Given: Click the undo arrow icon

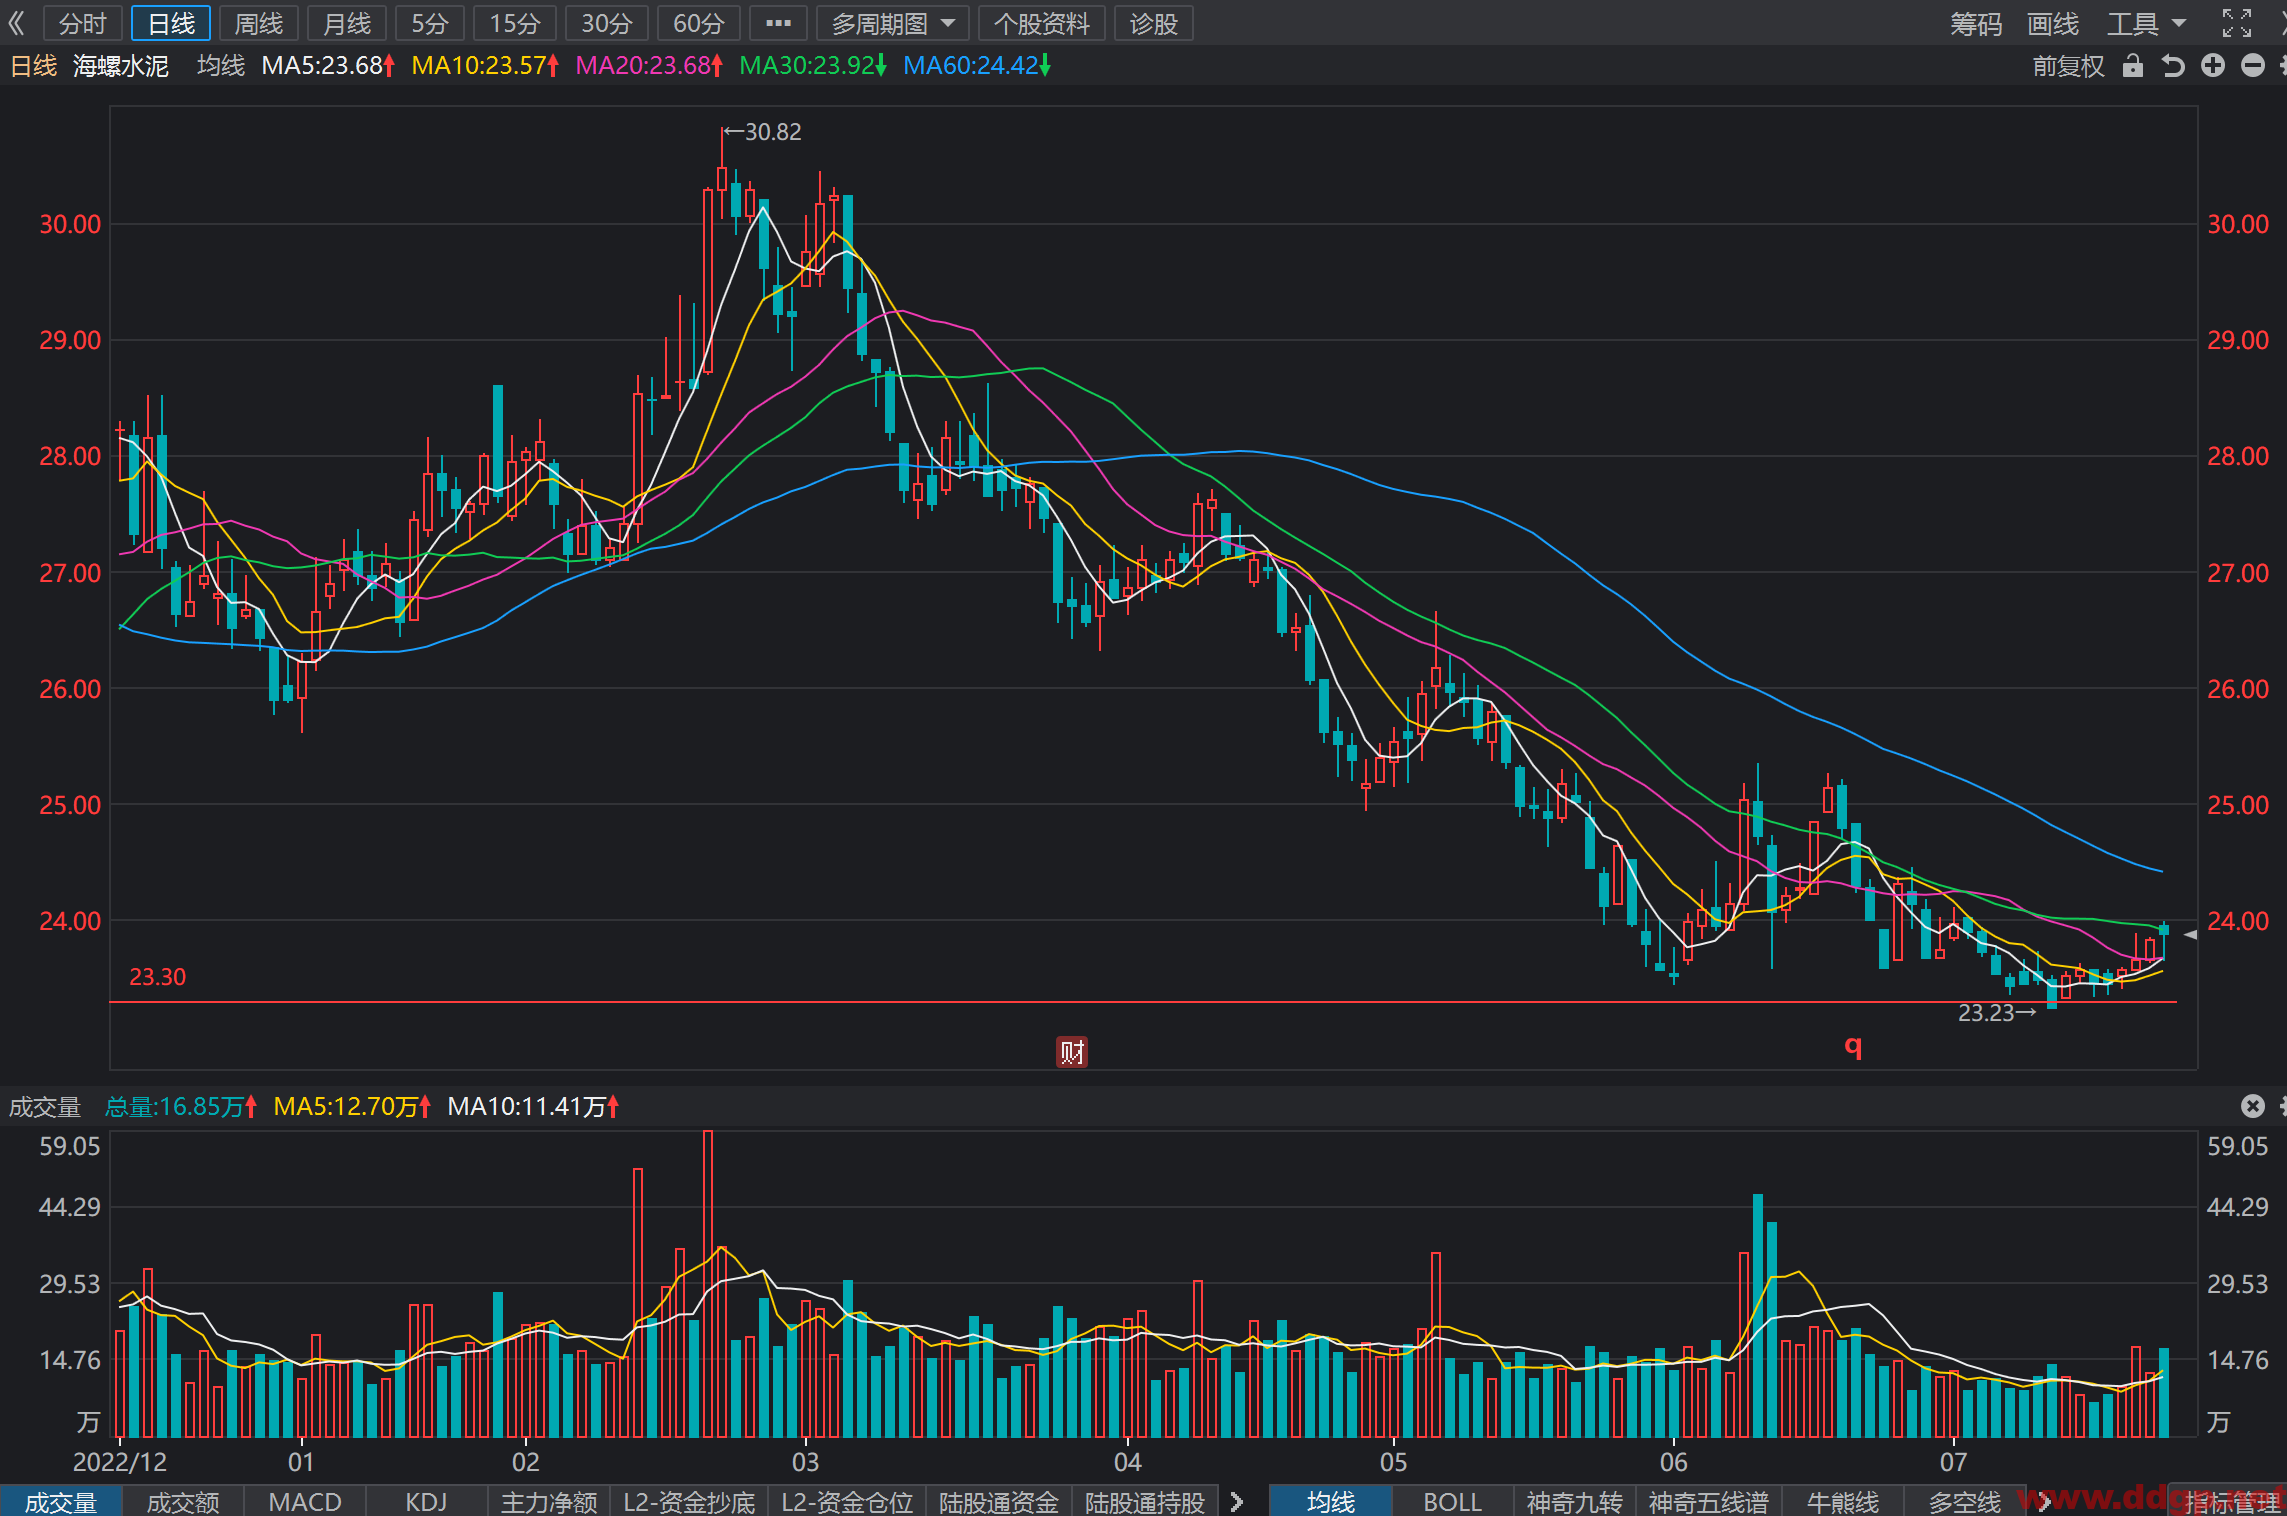Looking at the screenshot, I should tap(2172, 66).
